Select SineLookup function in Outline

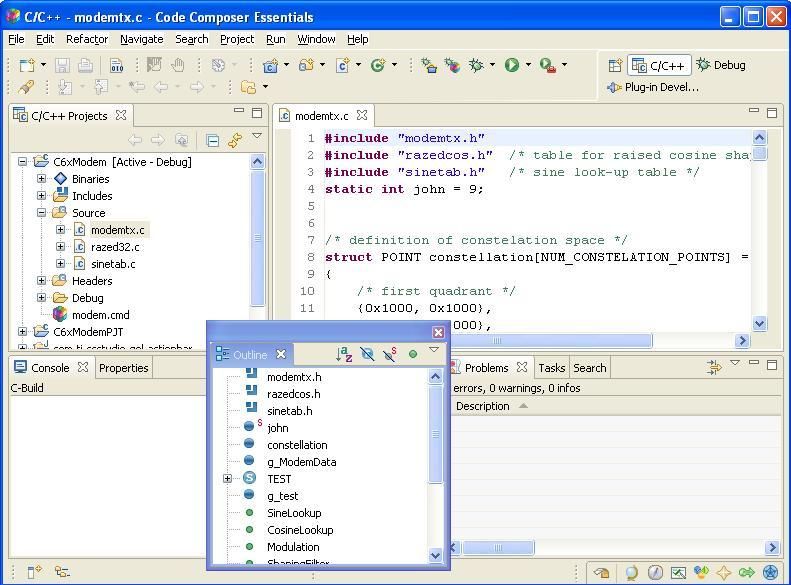(x=294, y=513)
